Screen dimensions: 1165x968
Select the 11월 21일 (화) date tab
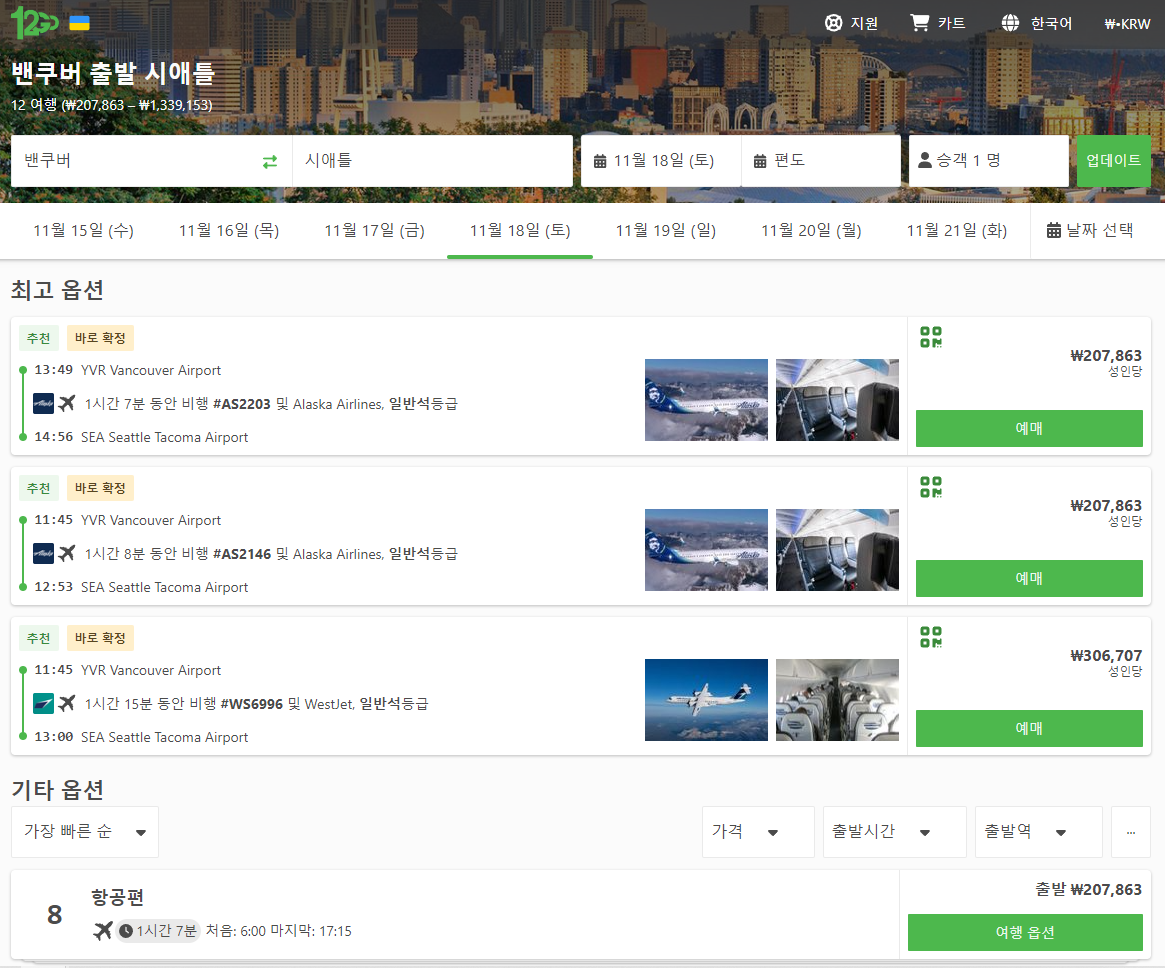(x=957, y=231)
